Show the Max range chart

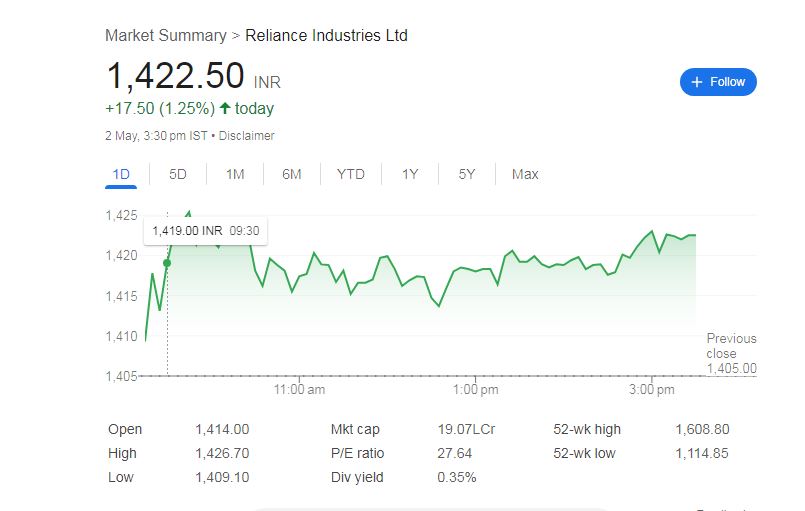point(525,174)
